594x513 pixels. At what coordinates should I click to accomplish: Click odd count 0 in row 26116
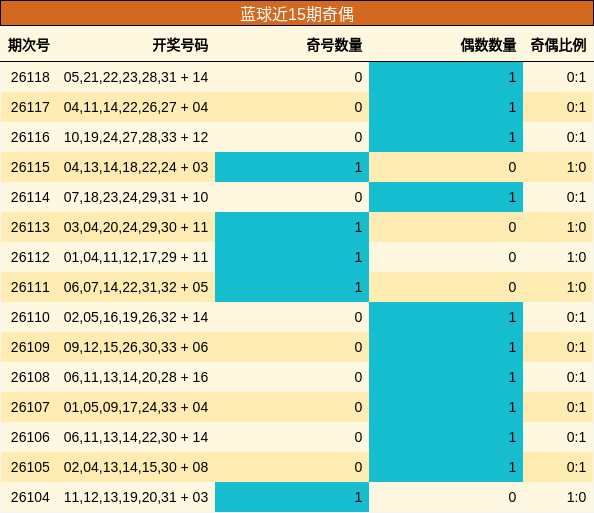pos(358,137)
